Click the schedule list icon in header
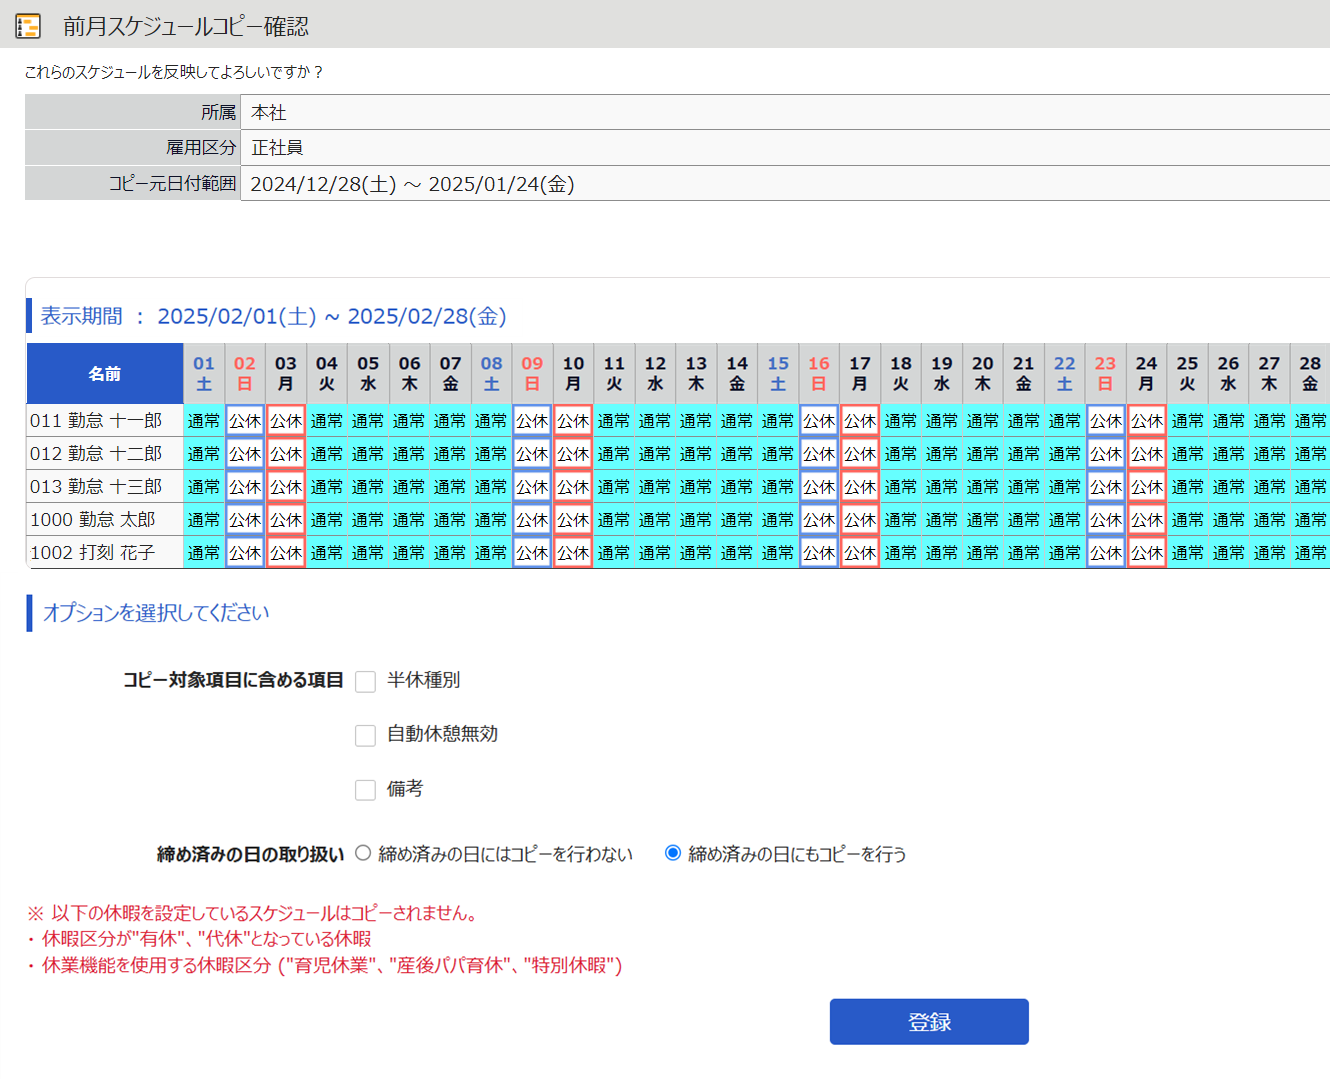Screen dimensions: 1330x1079 point(28,26)
